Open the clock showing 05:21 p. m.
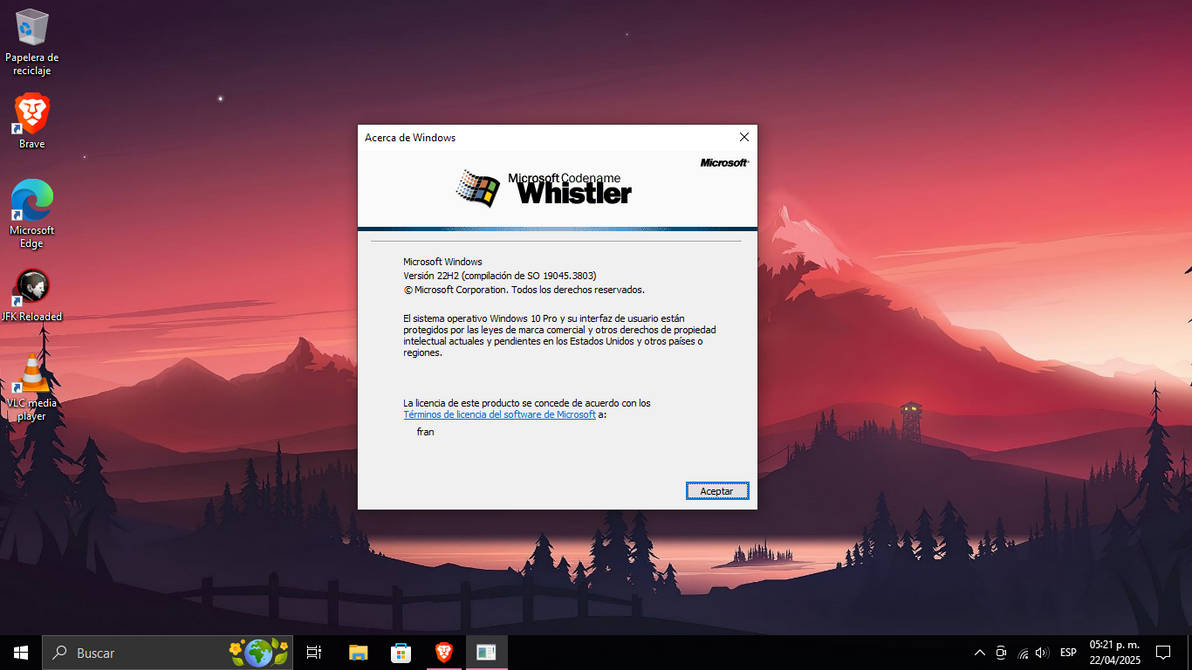 coord(1114,653)
